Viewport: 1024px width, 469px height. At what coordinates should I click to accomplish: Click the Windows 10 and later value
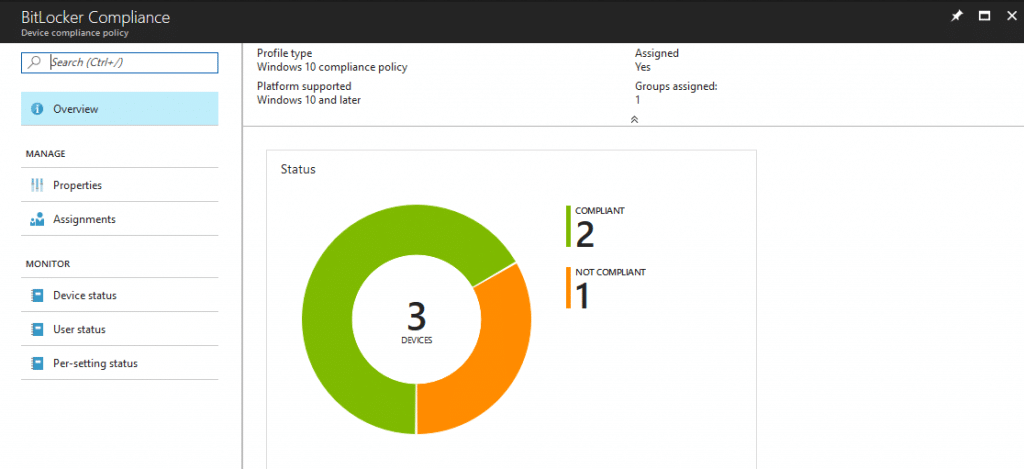point(308,100)
